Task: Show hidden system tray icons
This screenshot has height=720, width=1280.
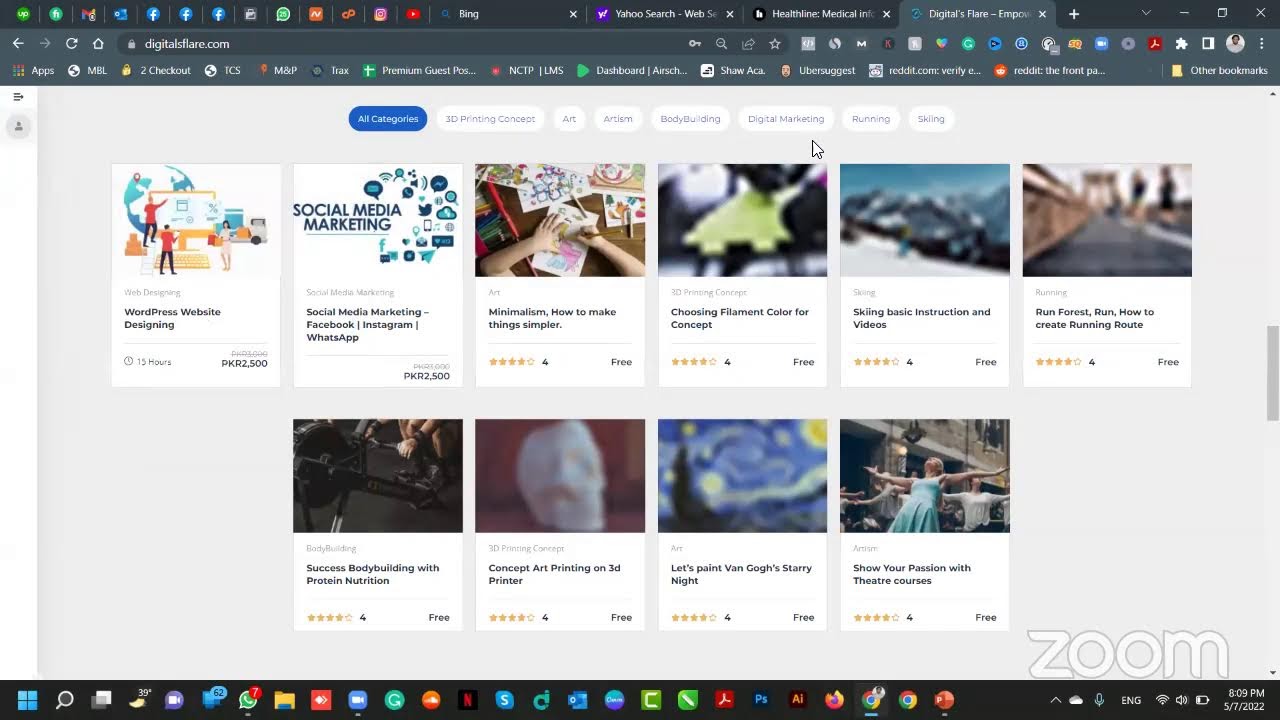Action: [1054, 700]
